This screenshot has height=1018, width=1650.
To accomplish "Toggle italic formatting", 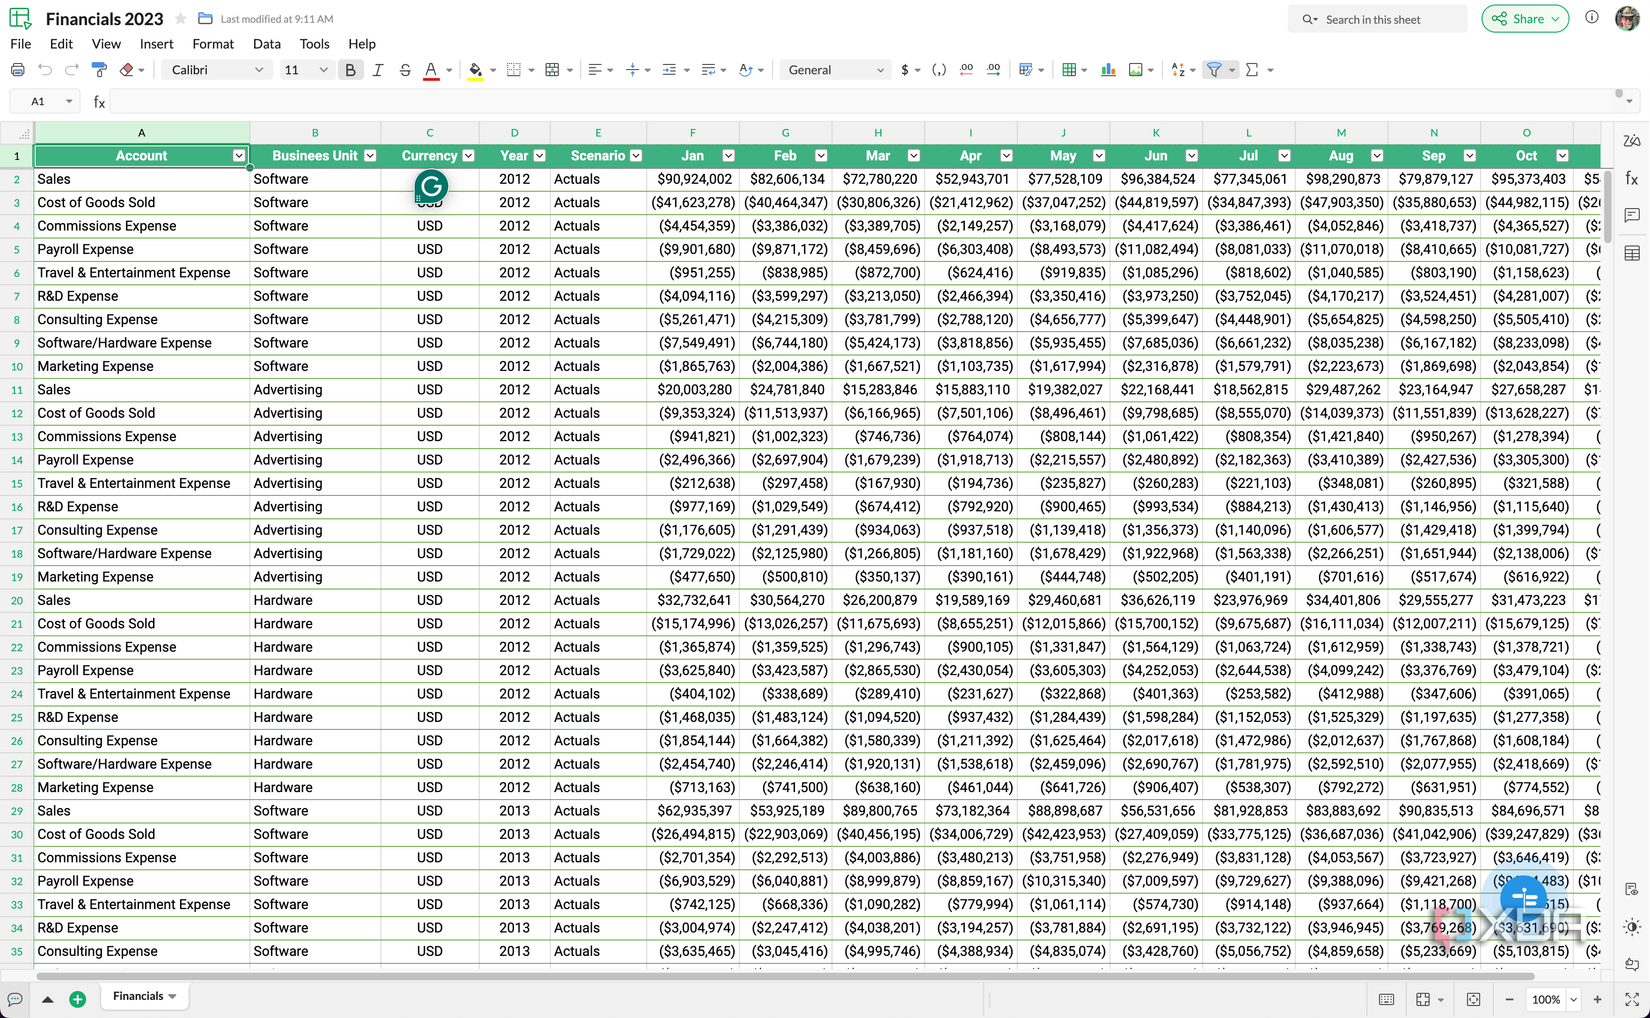I will [377, 69].
